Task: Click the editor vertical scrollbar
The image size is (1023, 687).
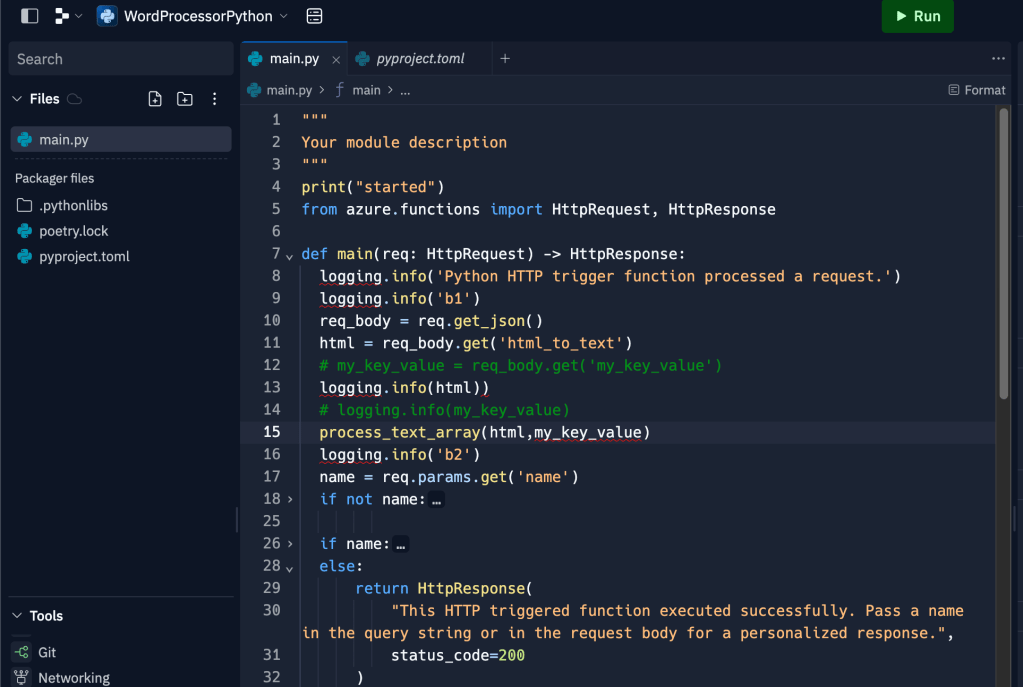Action: pyautogui.click(x=1003, y=253)
